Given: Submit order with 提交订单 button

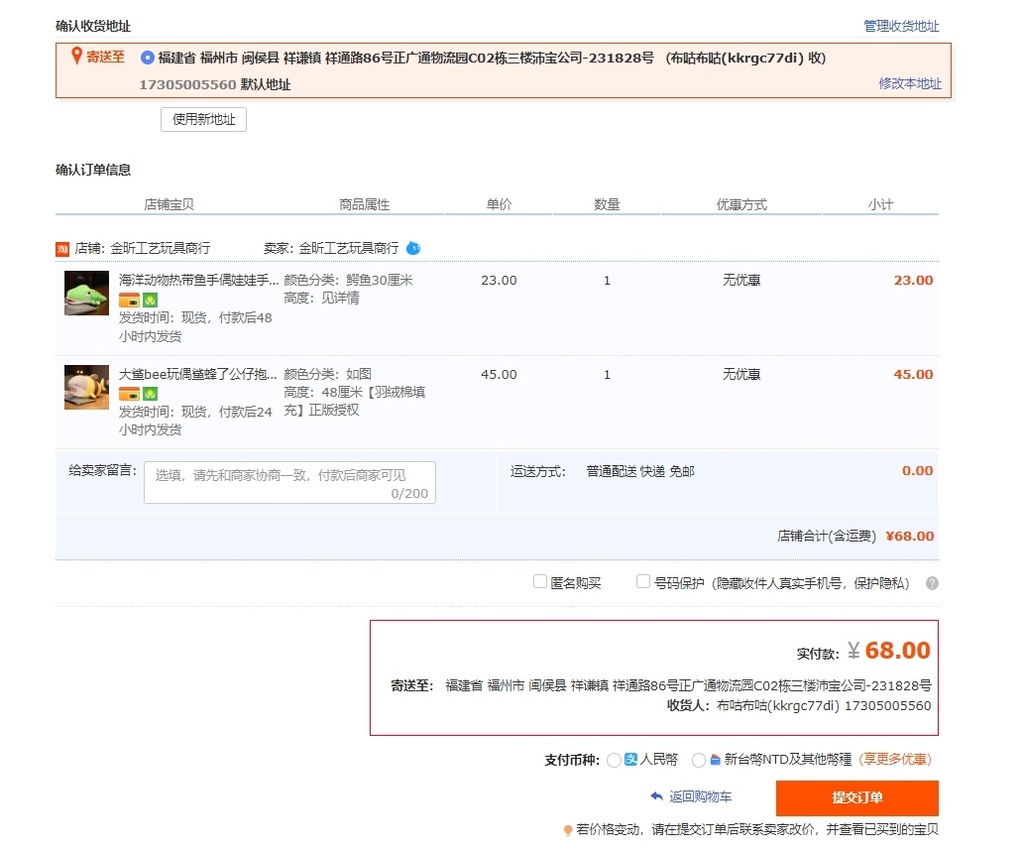Looking at the screenshot, I should click(857, 798).
